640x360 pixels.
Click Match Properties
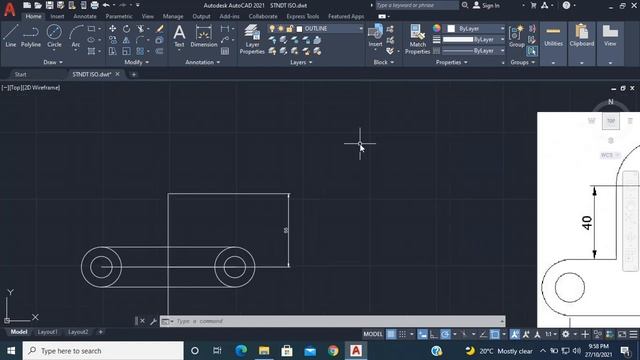[417, 39]
